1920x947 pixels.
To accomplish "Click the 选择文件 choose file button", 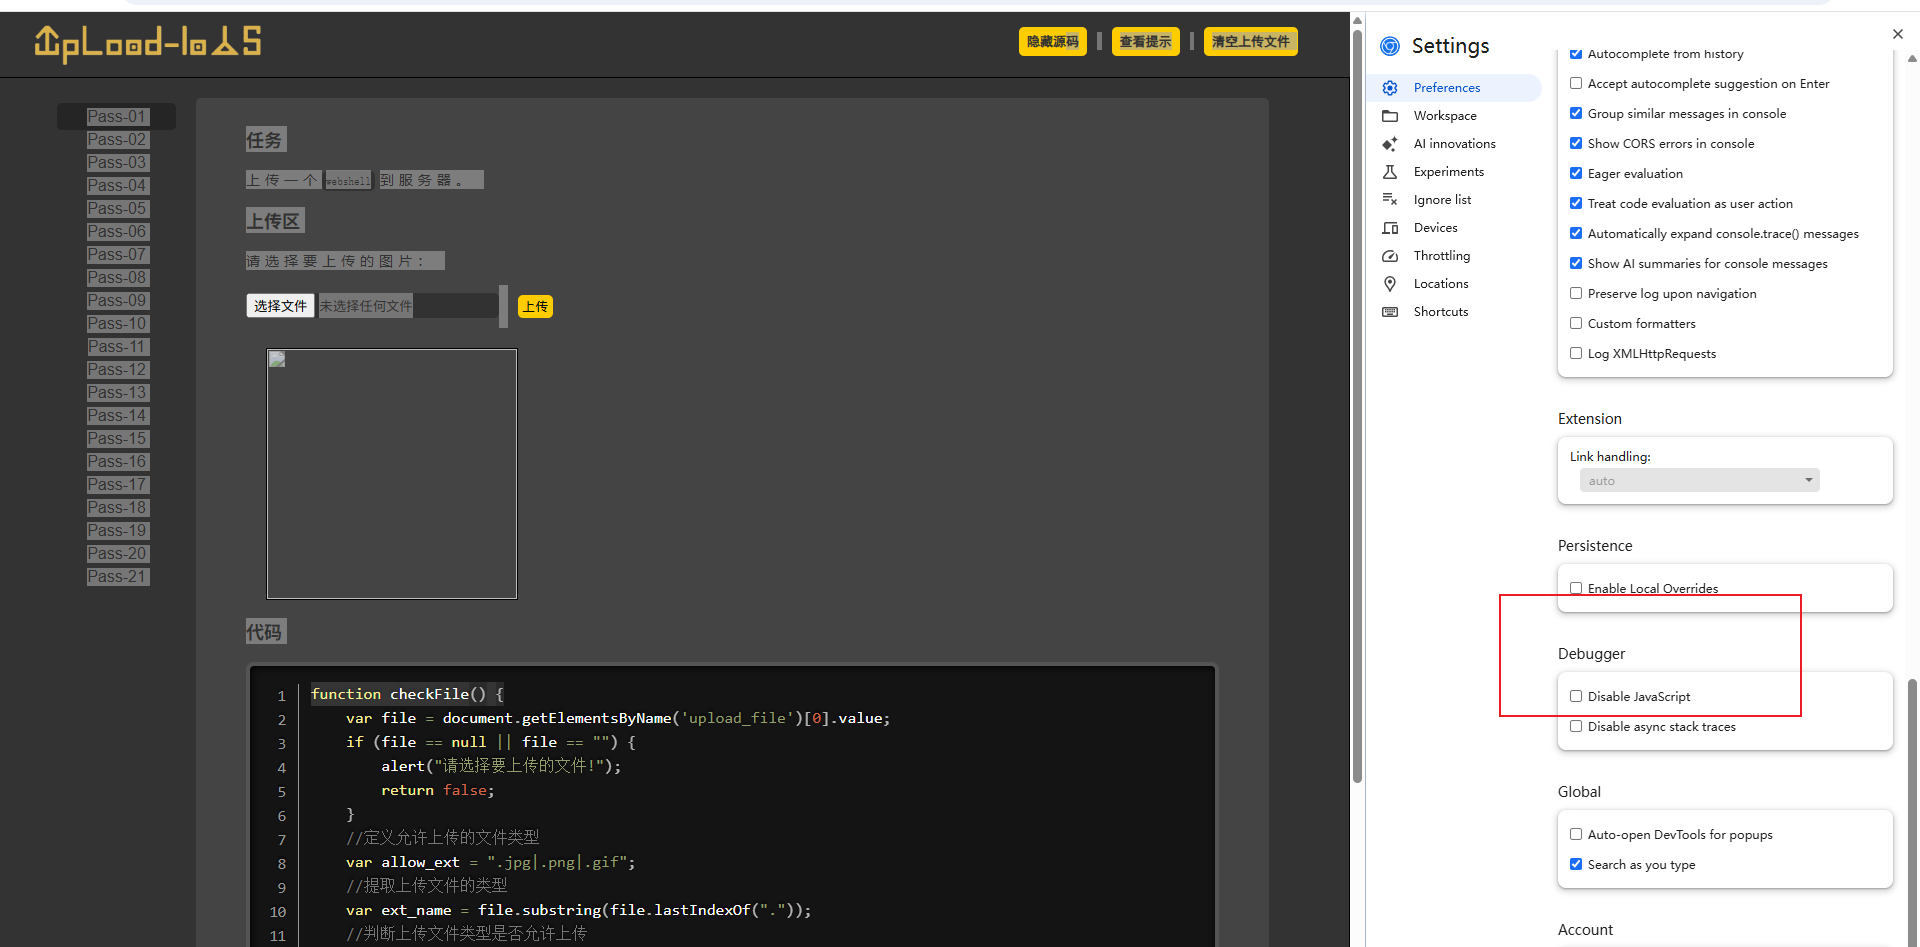I will click(x=280, y=306).
